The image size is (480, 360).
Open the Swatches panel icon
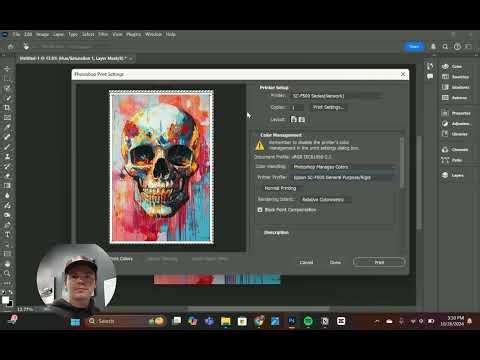[x=445, y=77]
